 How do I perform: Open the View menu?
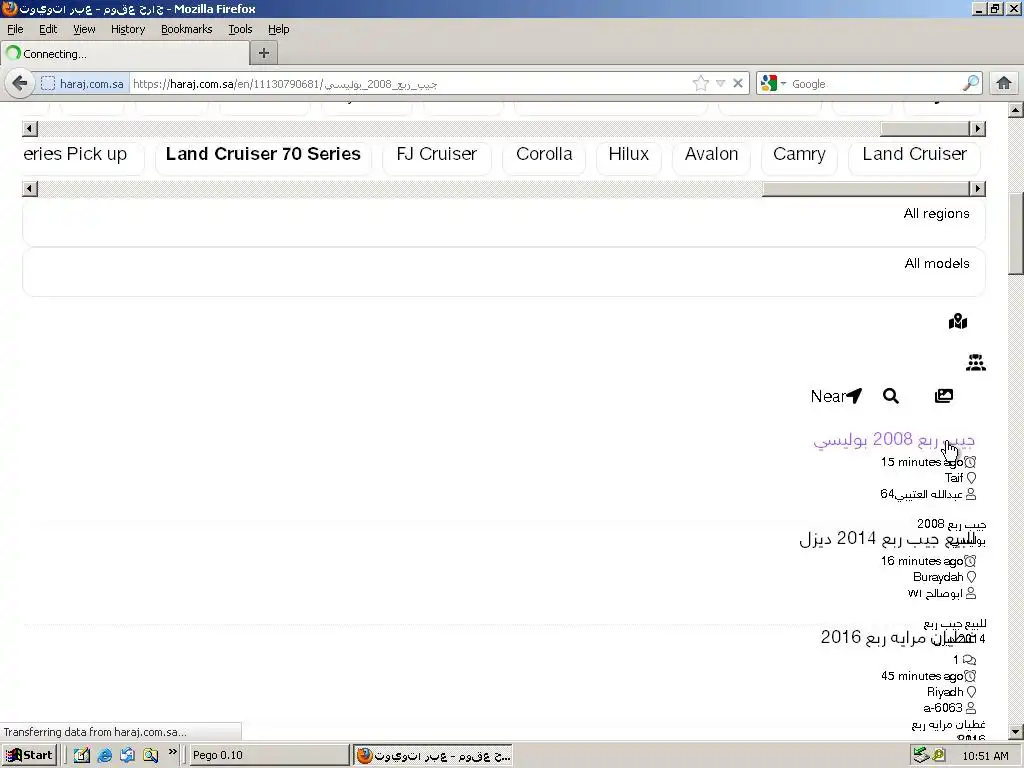pos(84,29)
